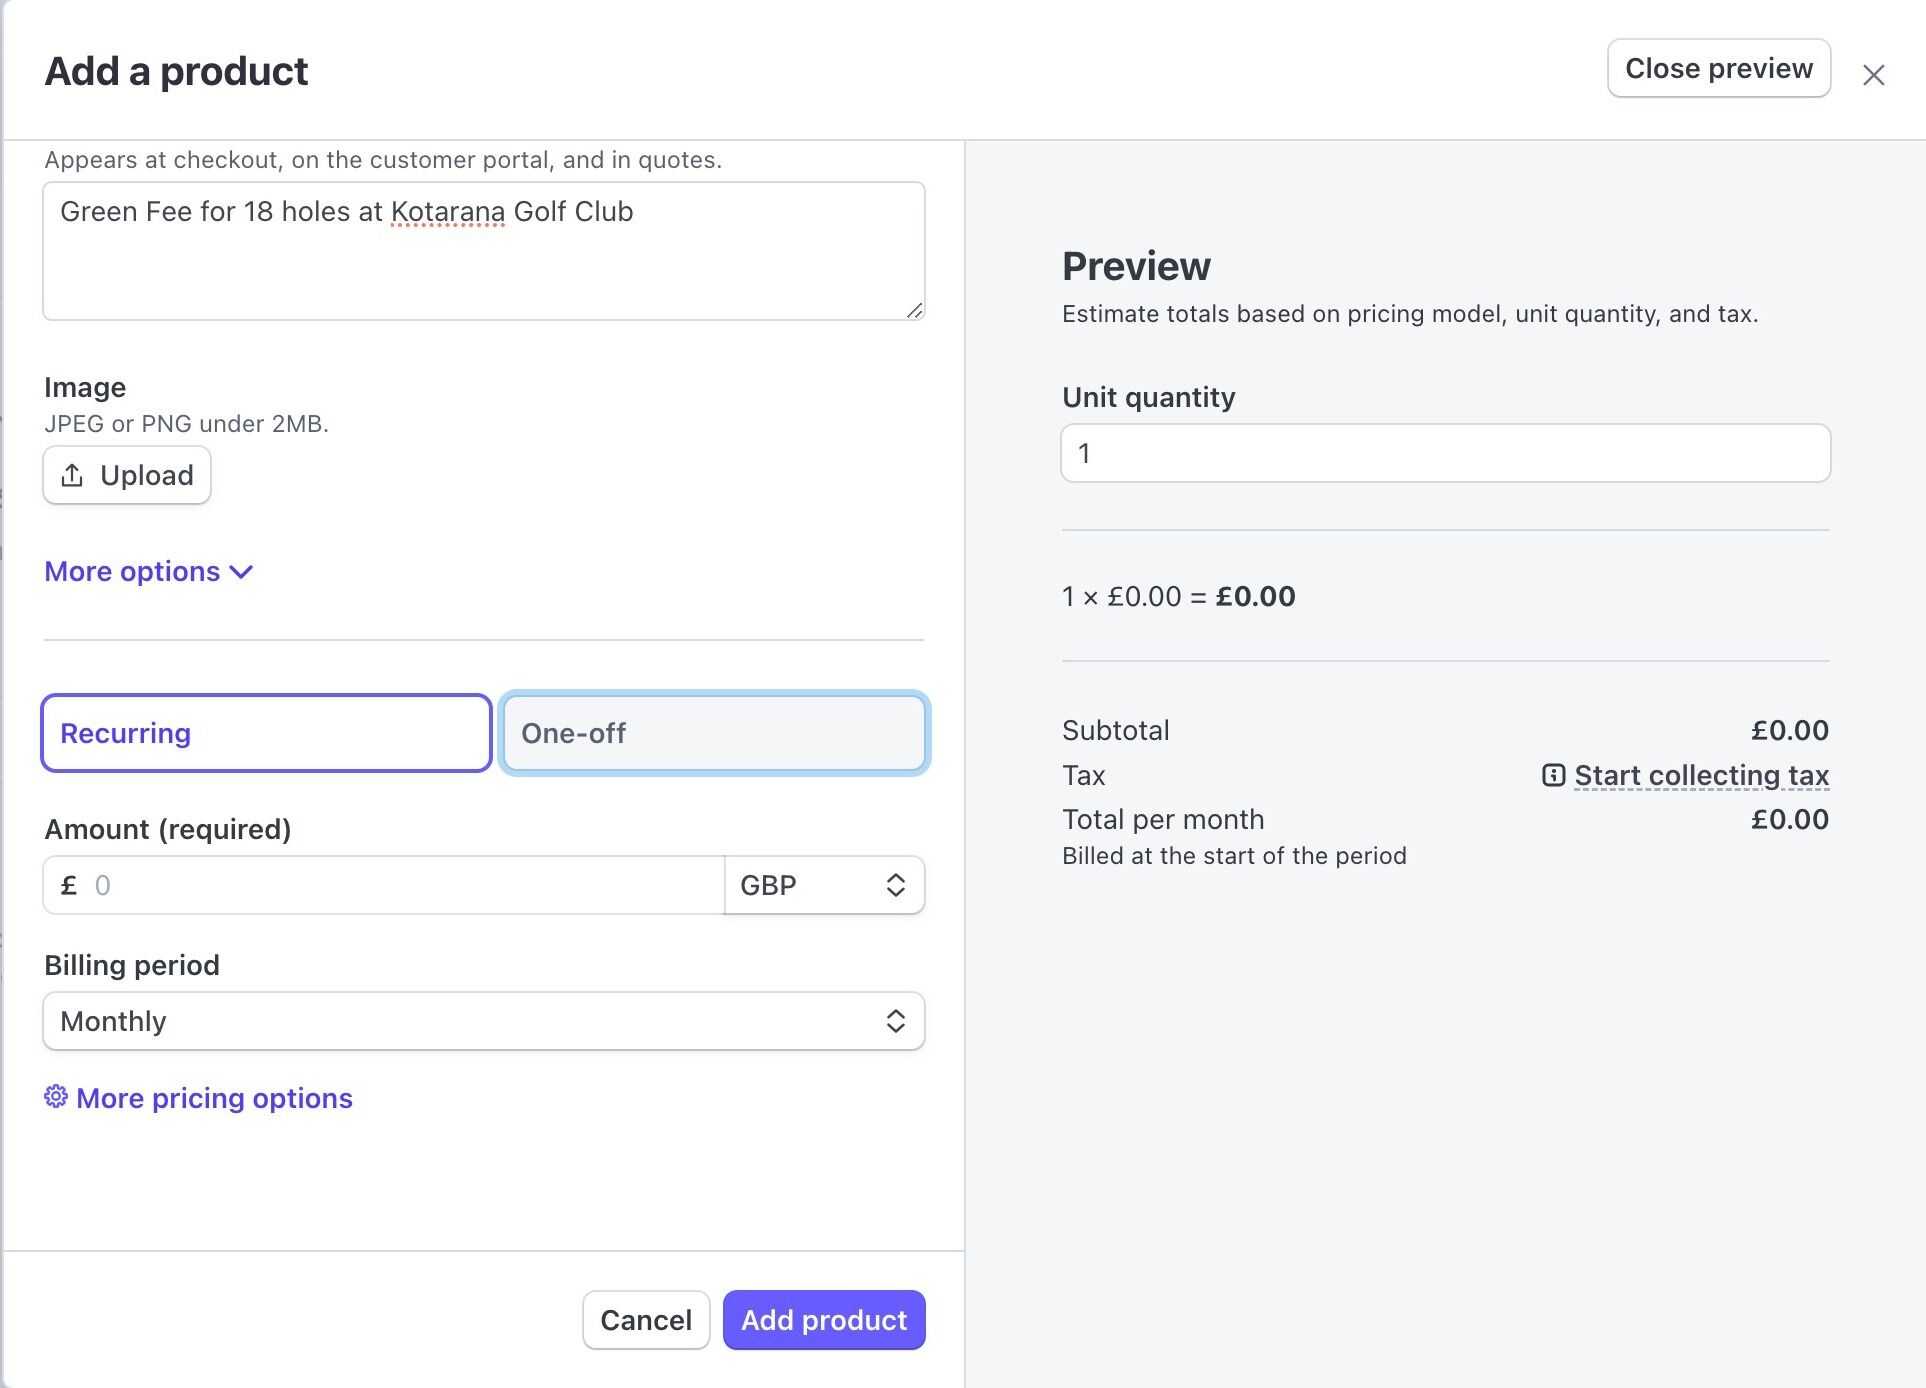Select One-off pricing type
Screen dimensions: 1926x1388
click(714, 733)
